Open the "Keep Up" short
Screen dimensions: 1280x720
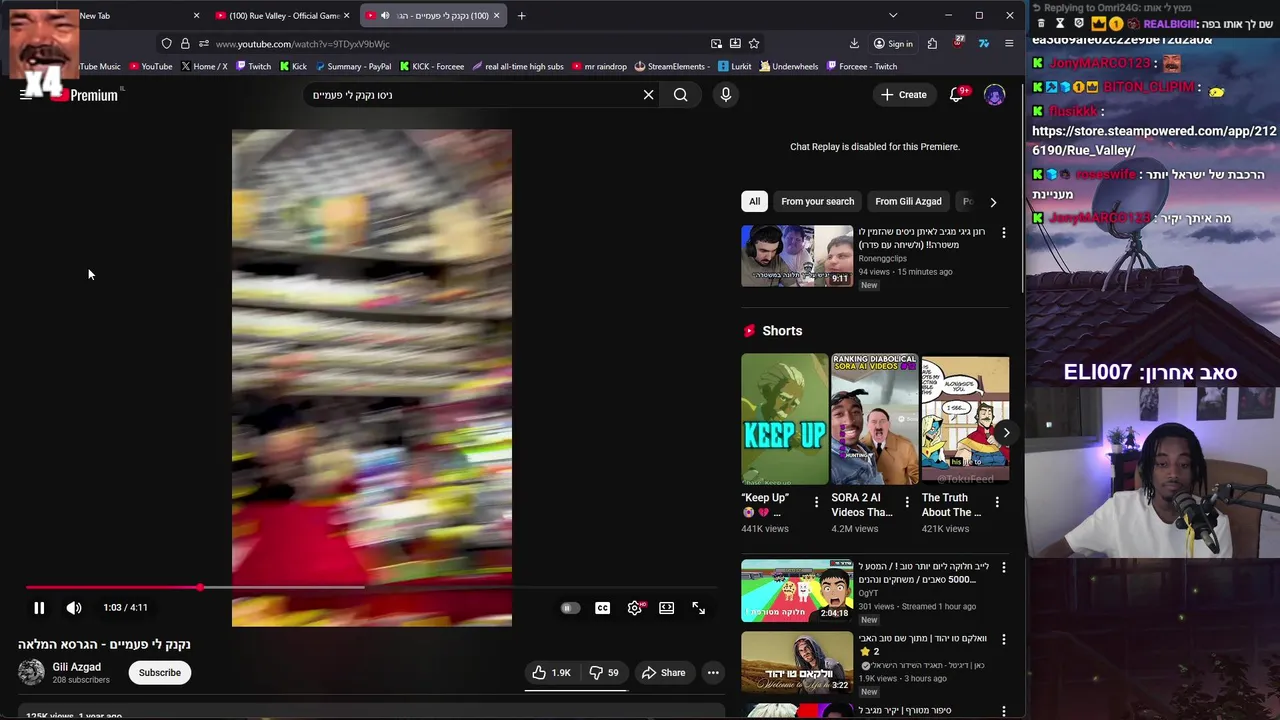tap(785, 419)
